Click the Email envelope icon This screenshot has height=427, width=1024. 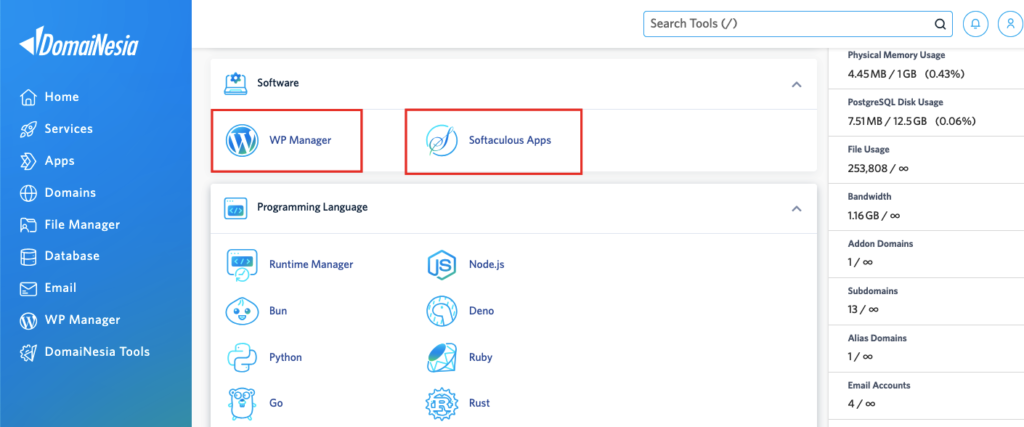pos(28,289)
